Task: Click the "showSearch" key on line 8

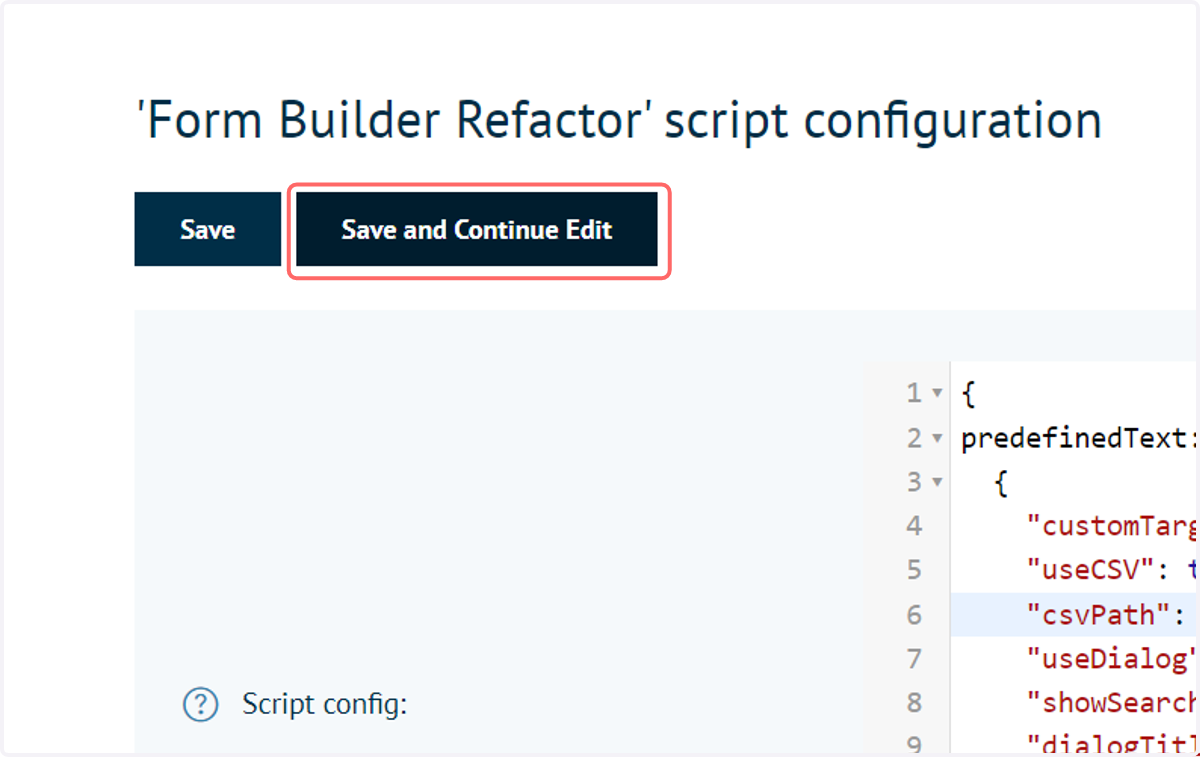Action: [x=1112, y=702]
